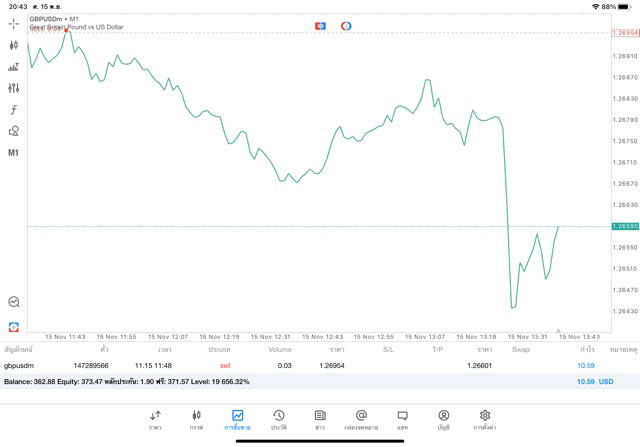Open the ราคา quotes tab
This screenshot has height=447, width=640.
(x=155, y=419)
